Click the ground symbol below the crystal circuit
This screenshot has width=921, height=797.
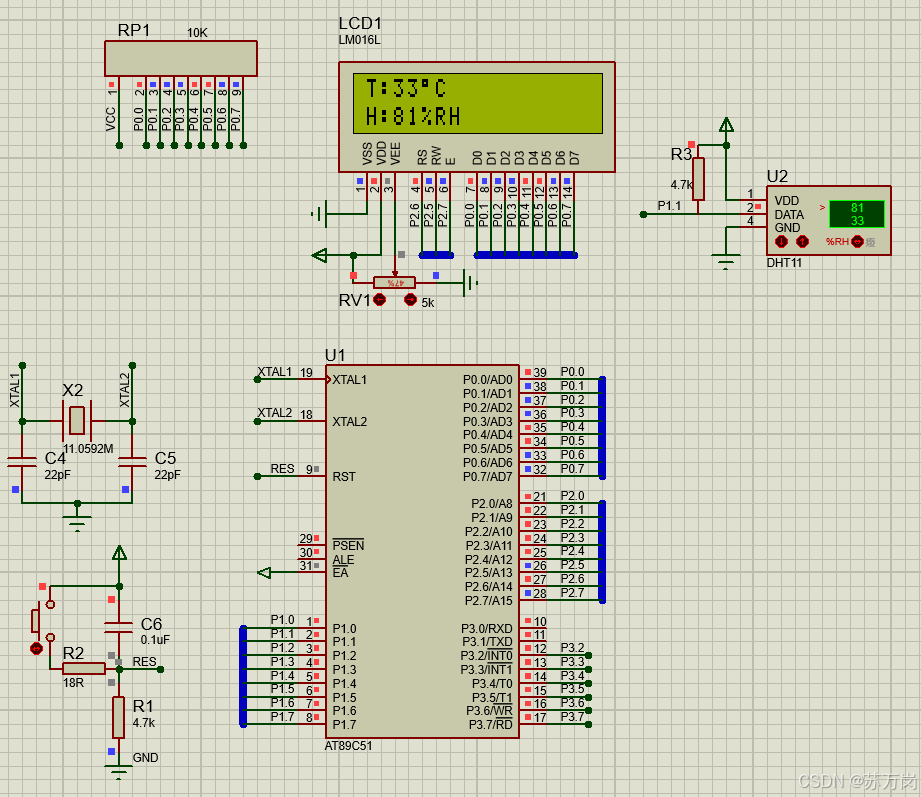point(77,522)
